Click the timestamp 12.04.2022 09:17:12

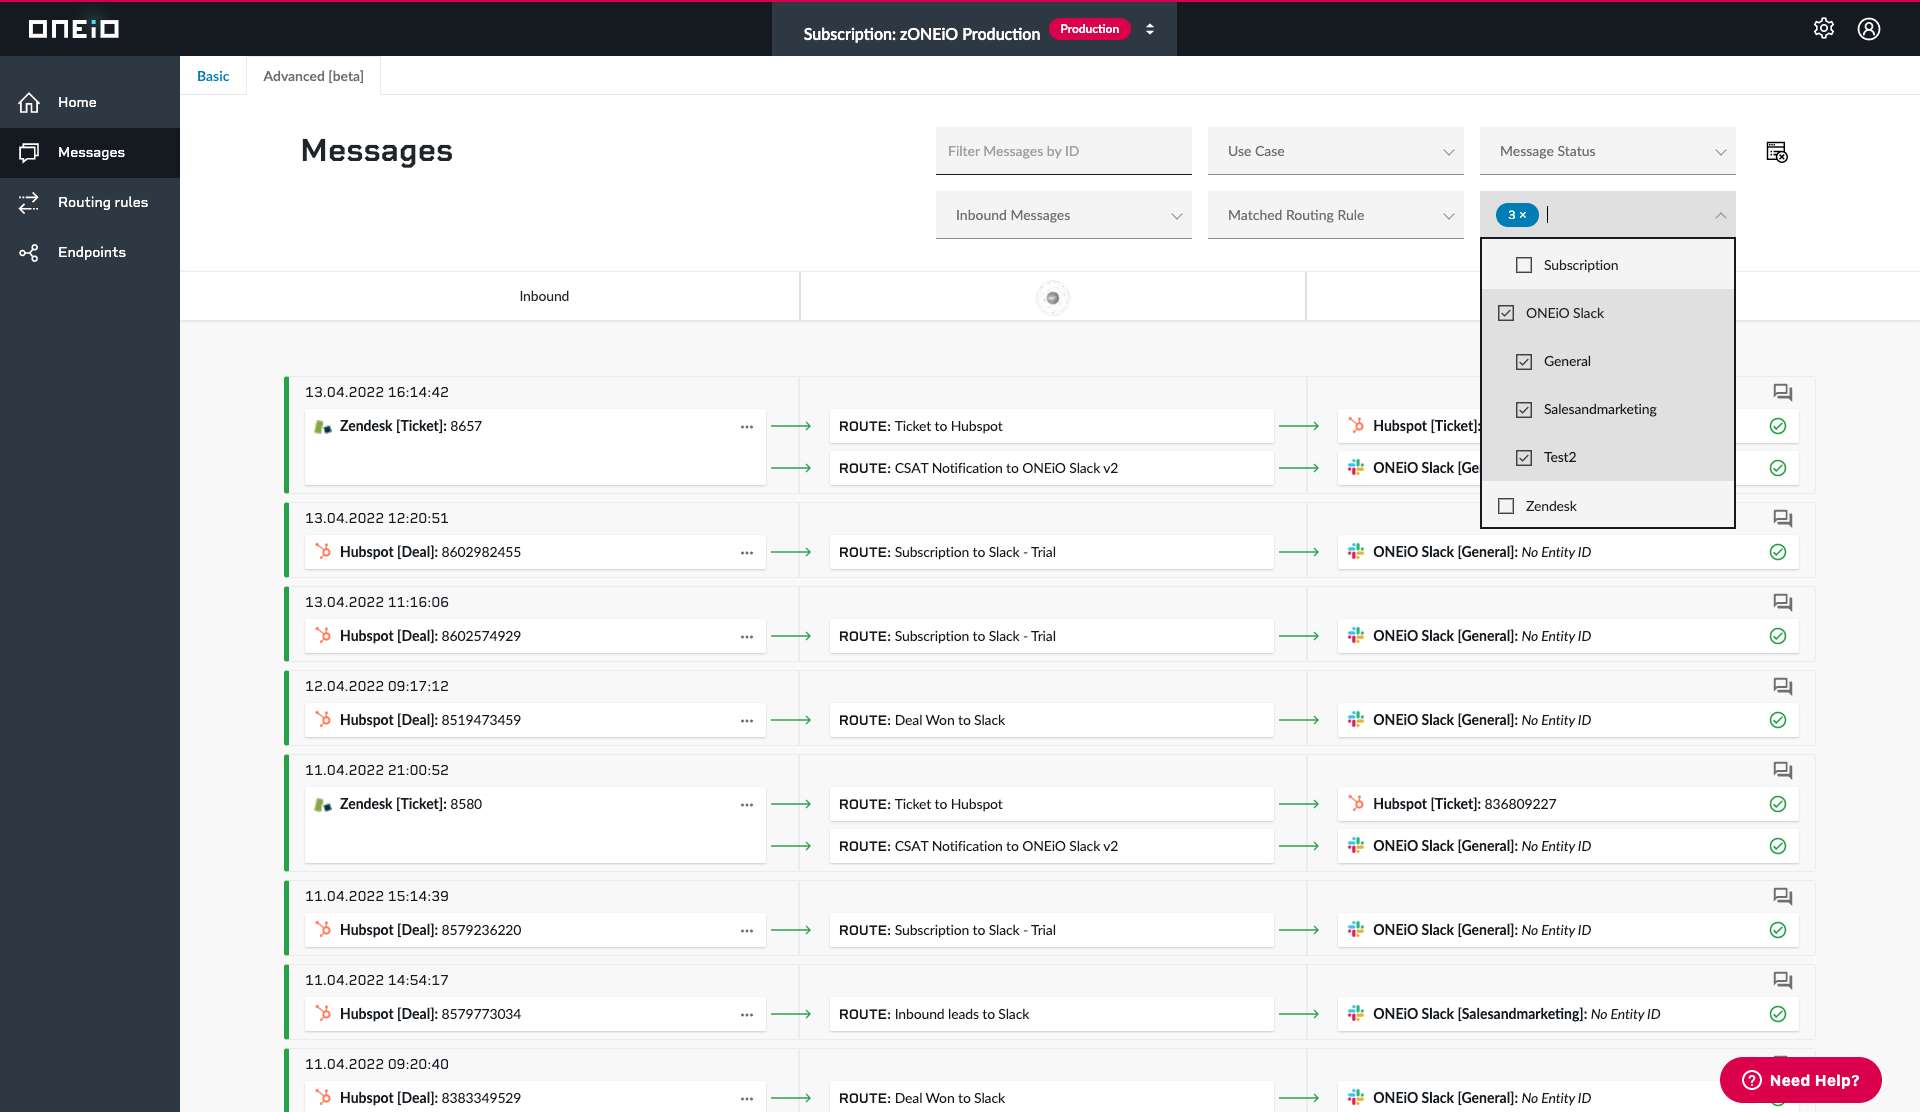click(377, 686)
